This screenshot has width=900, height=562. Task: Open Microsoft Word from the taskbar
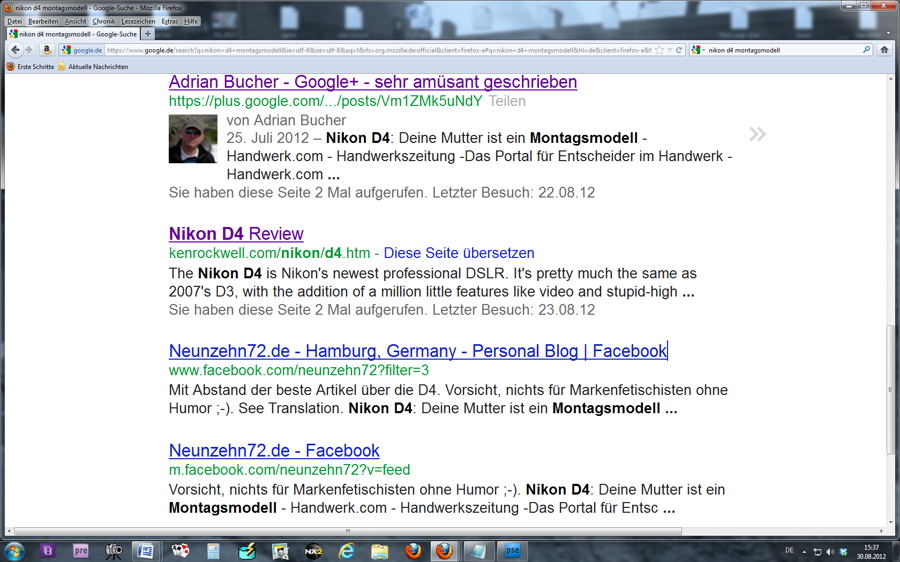click(146, 551)
